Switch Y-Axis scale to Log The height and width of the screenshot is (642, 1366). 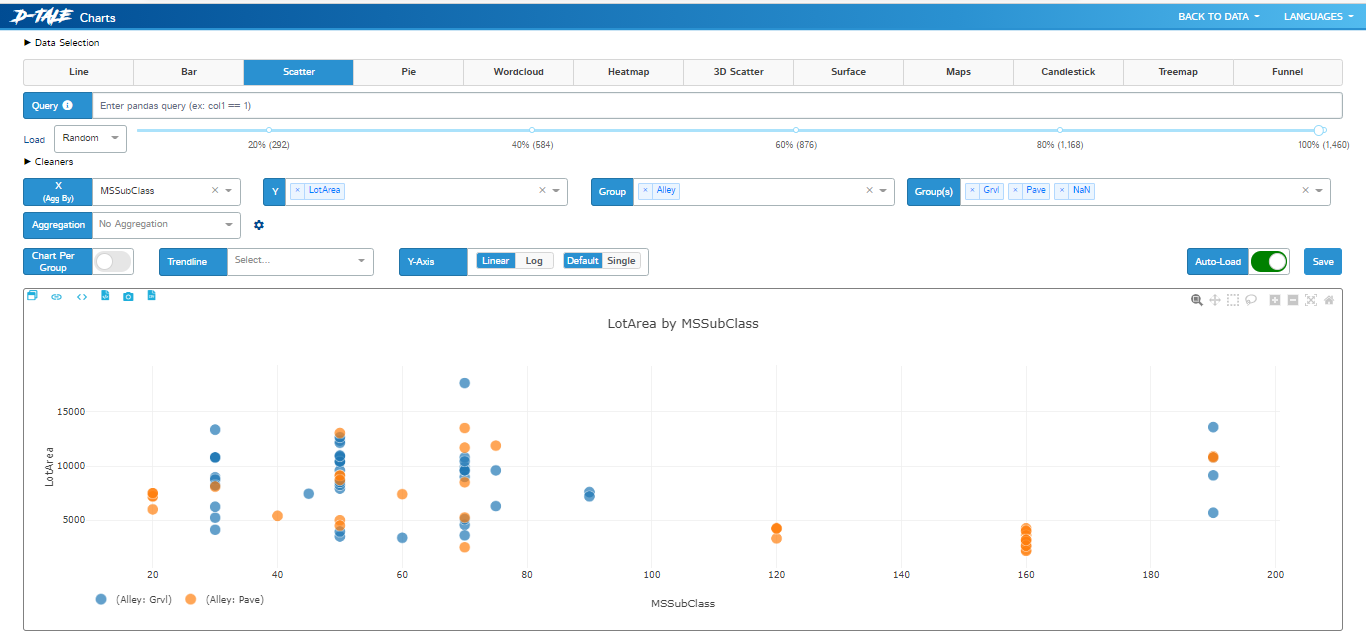[x=534, y=260]
